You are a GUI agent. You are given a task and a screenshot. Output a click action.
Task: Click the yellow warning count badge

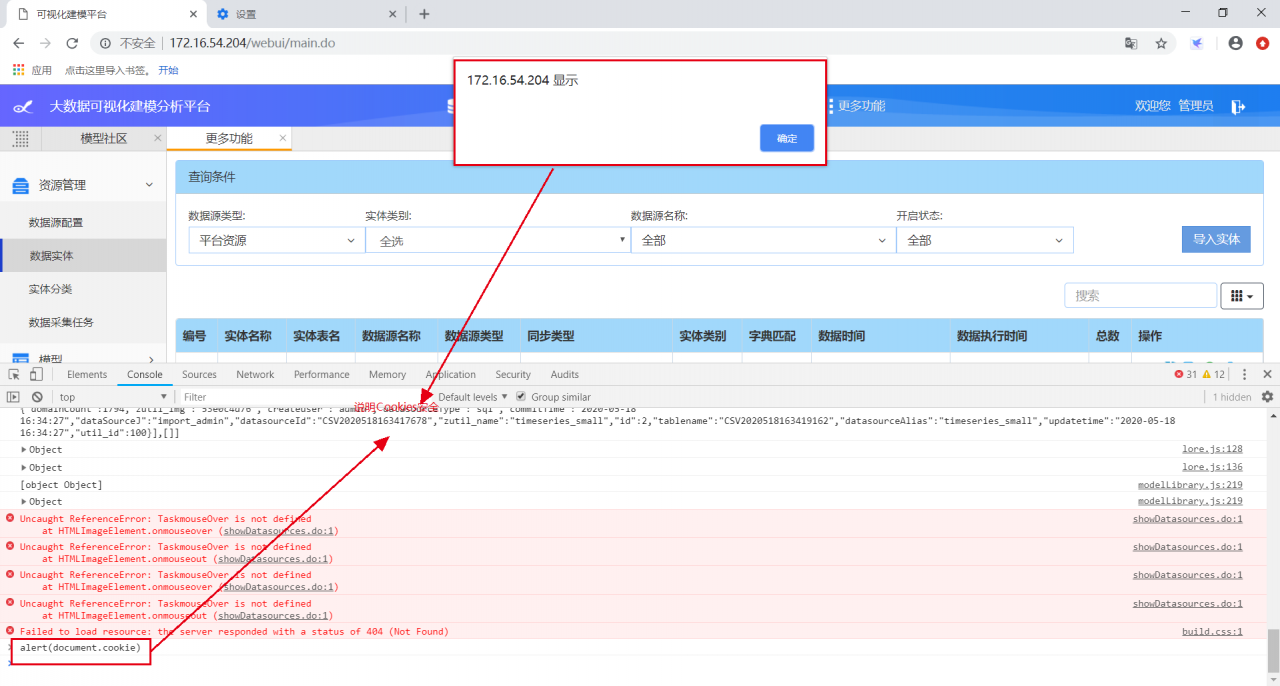[1213, 374]
